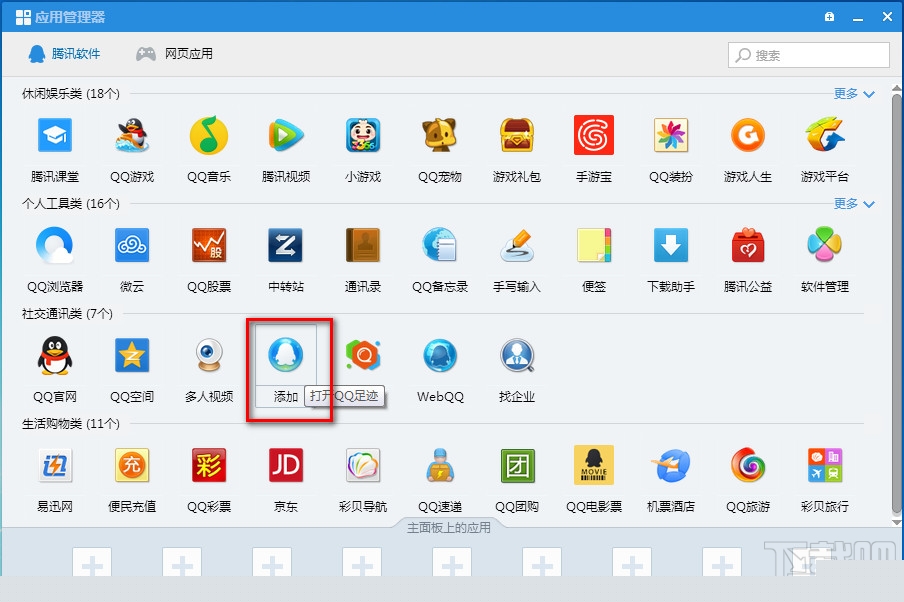Switch to the 腾讯软件 tab
Viewport: 904px width, 602px height.
64,54
